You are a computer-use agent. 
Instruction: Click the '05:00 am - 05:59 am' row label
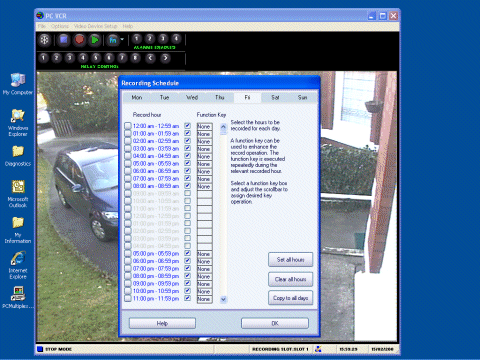click(x=156, y=163)
